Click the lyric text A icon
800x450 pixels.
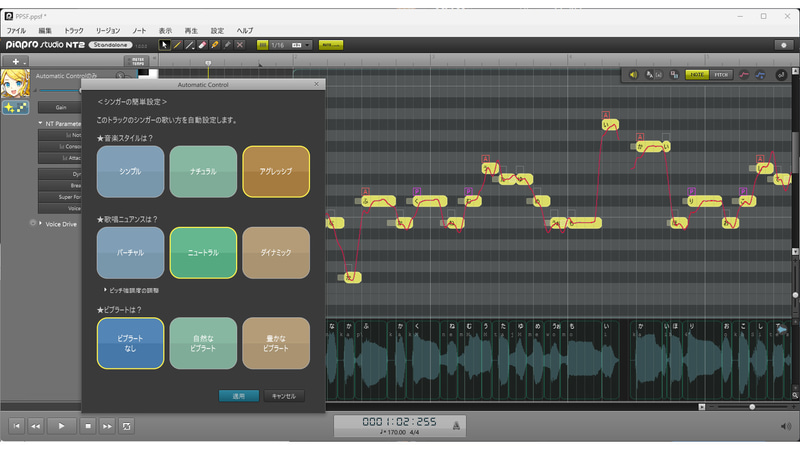coord(649,75)
